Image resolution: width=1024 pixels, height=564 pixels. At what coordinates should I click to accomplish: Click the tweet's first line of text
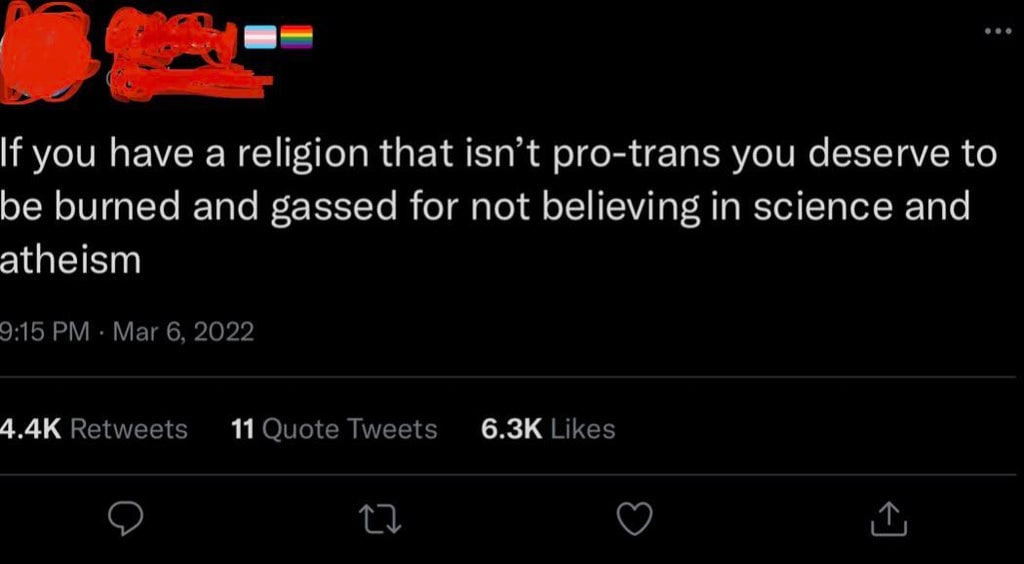(498, 156)
